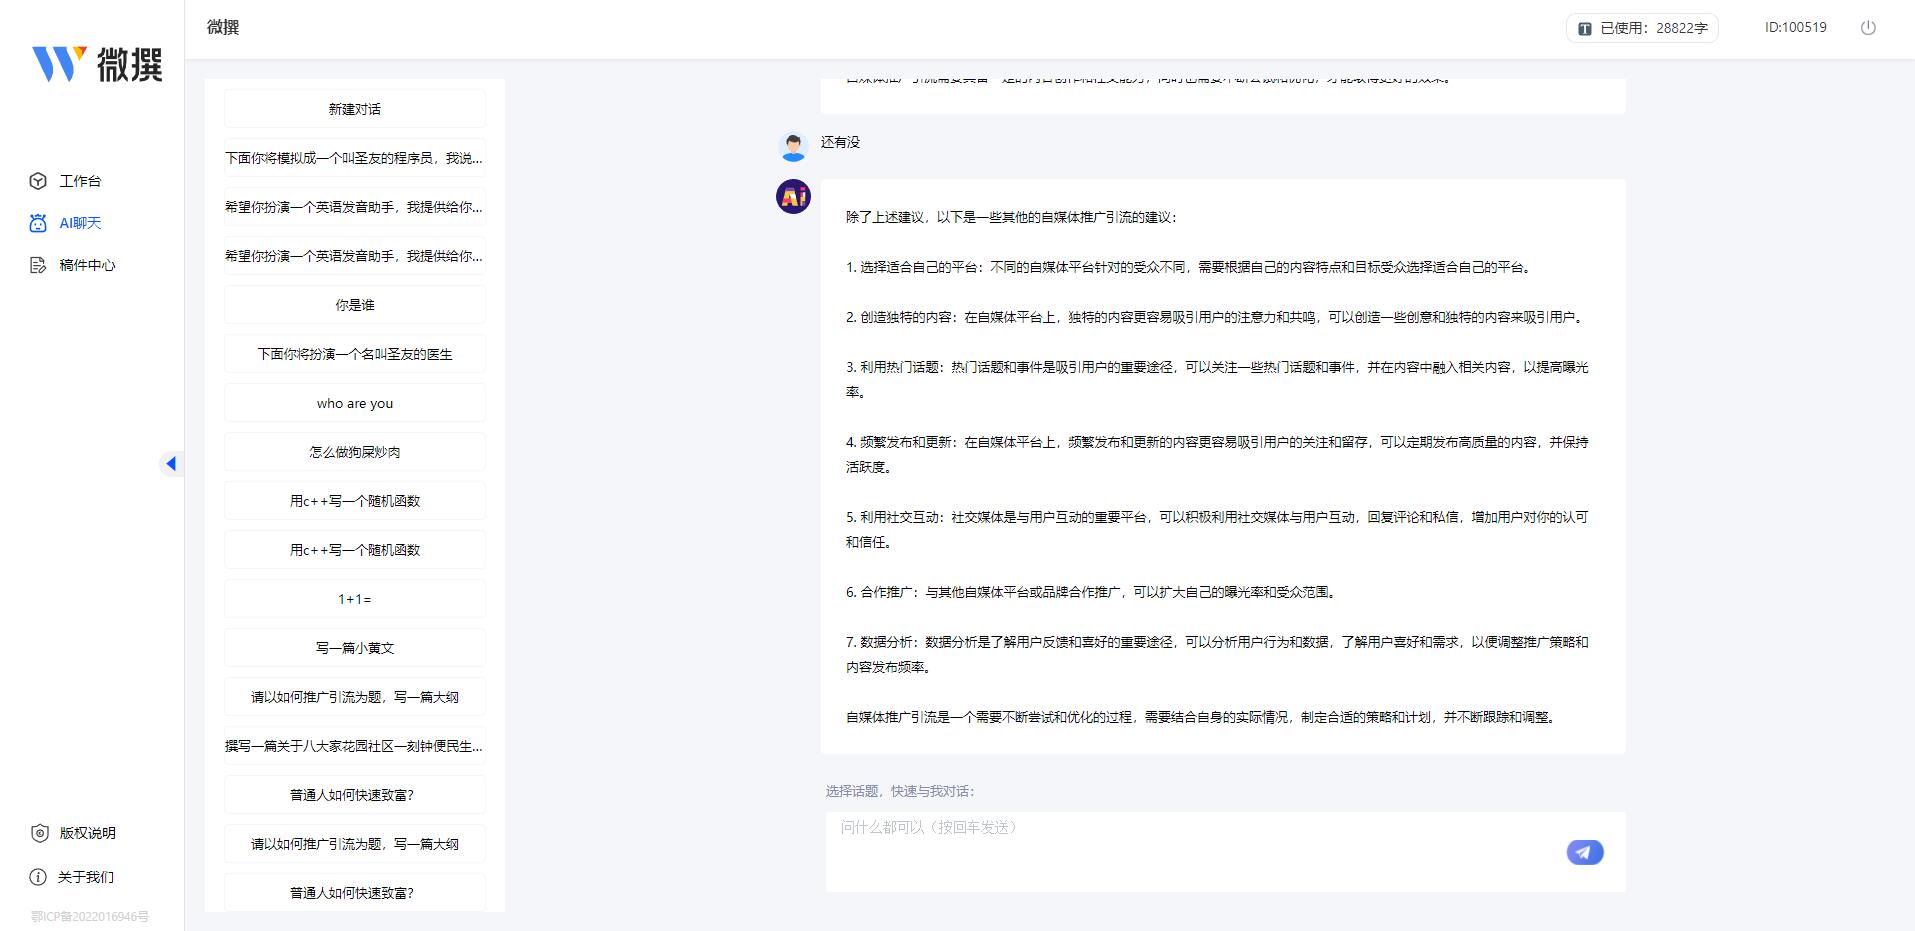This screenshot has width=1915, height=931.
Task: Open the conversation titled 你是谁
Action: pyautogui.click(x=354, y=304)
